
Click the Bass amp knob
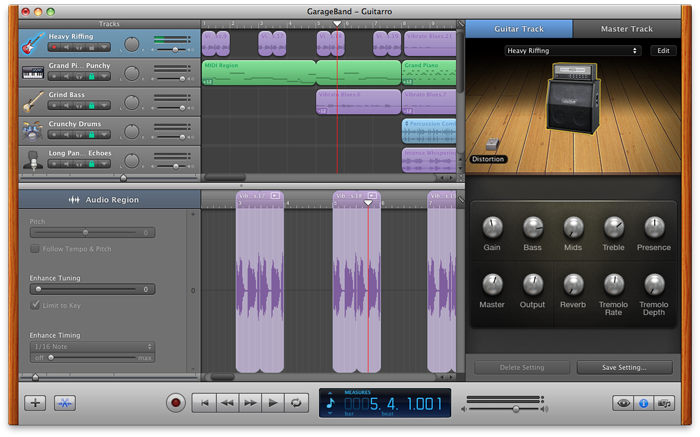pyautogui.click(x=533, y=227)
